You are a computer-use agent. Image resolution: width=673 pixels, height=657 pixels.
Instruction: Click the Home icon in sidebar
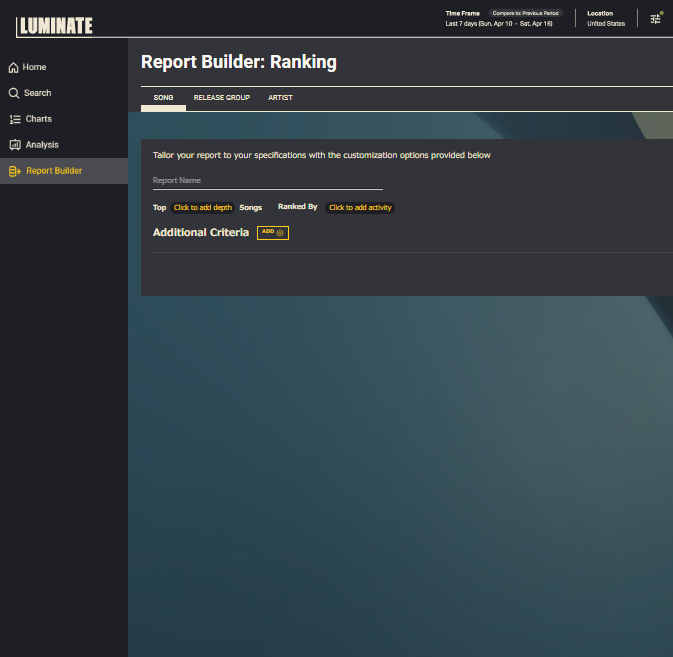[x=13, y=67]
